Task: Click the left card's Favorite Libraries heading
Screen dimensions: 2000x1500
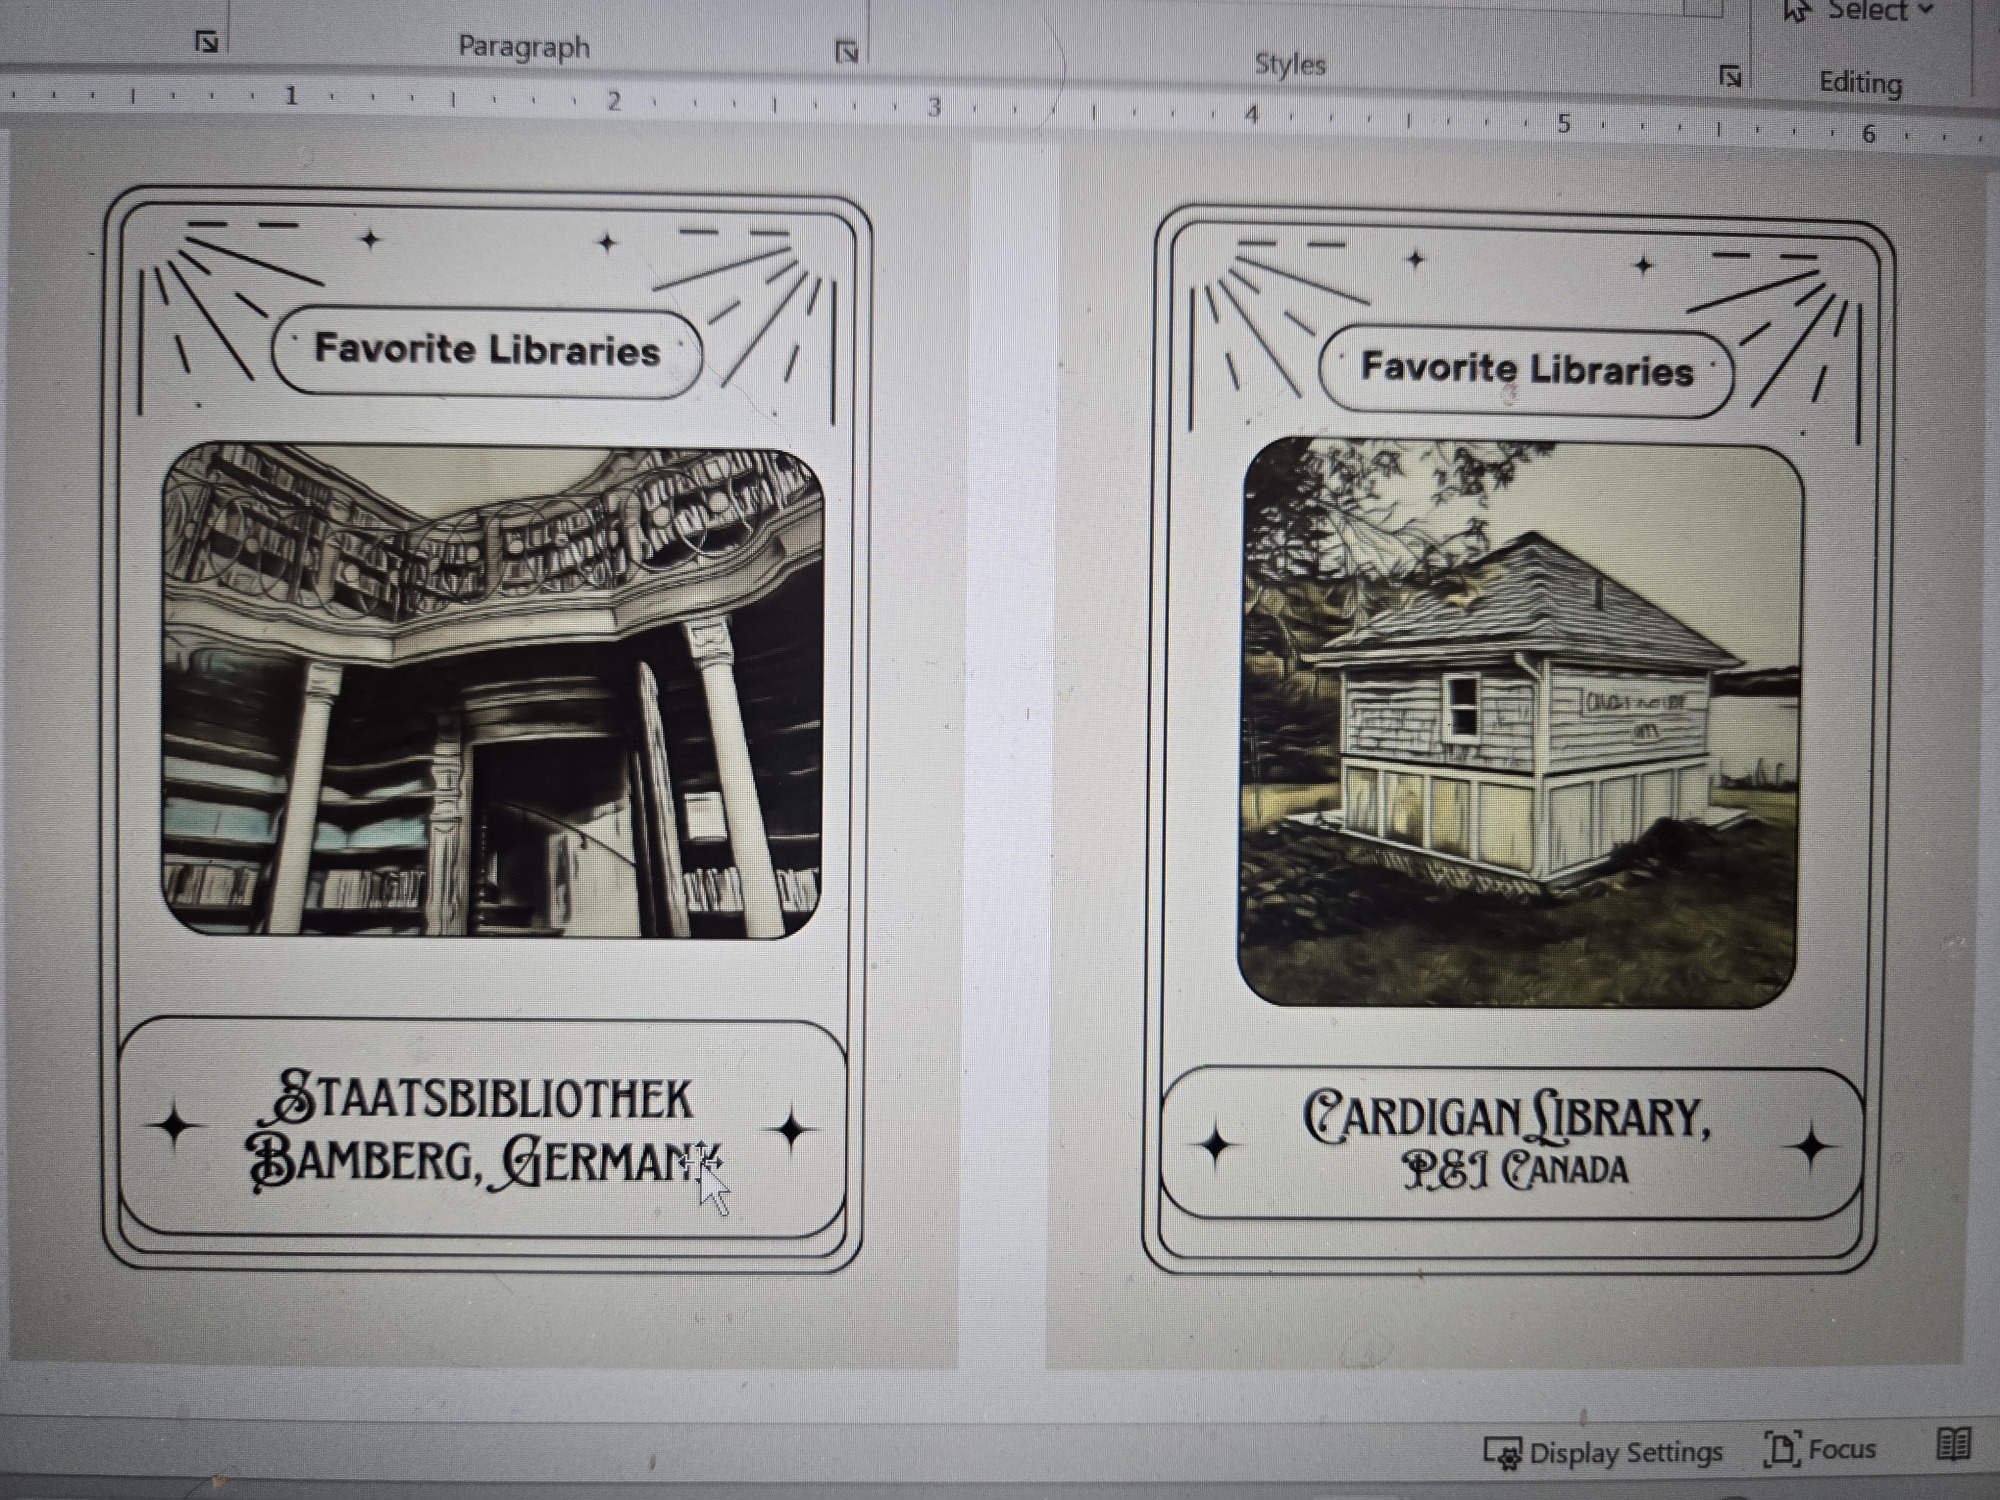Action: pyautogui.click(x=487, y=350)
